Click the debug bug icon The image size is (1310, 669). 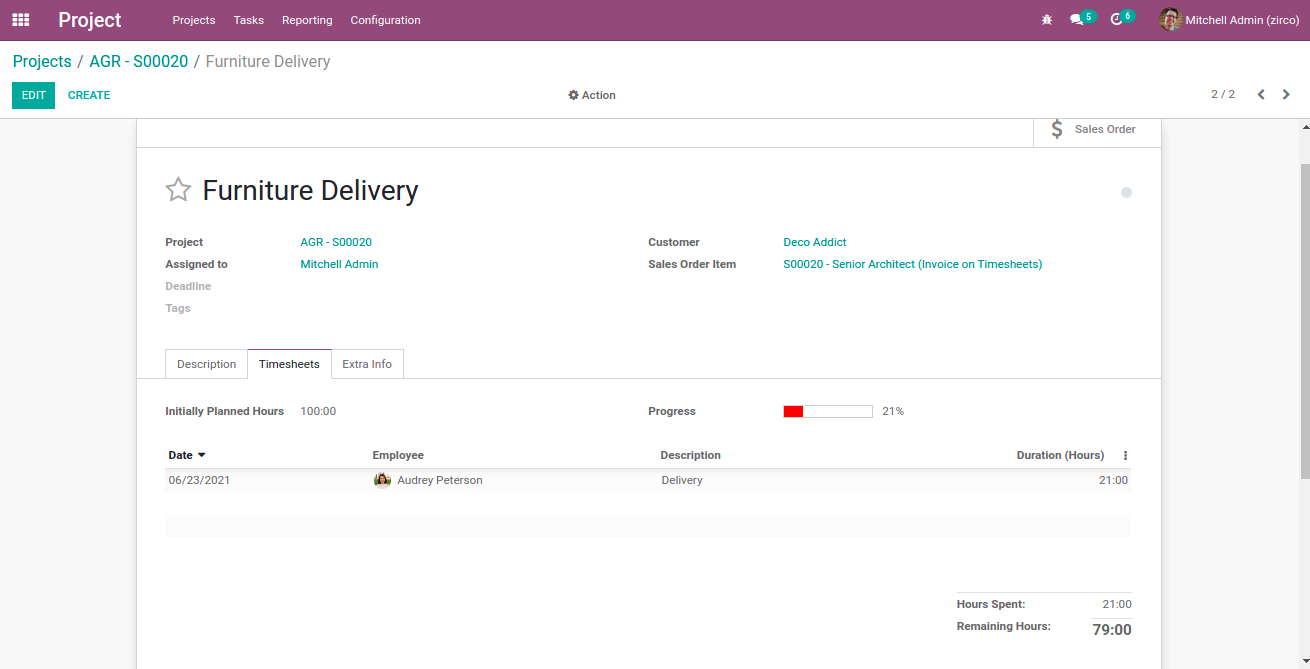click(1047, 20)
